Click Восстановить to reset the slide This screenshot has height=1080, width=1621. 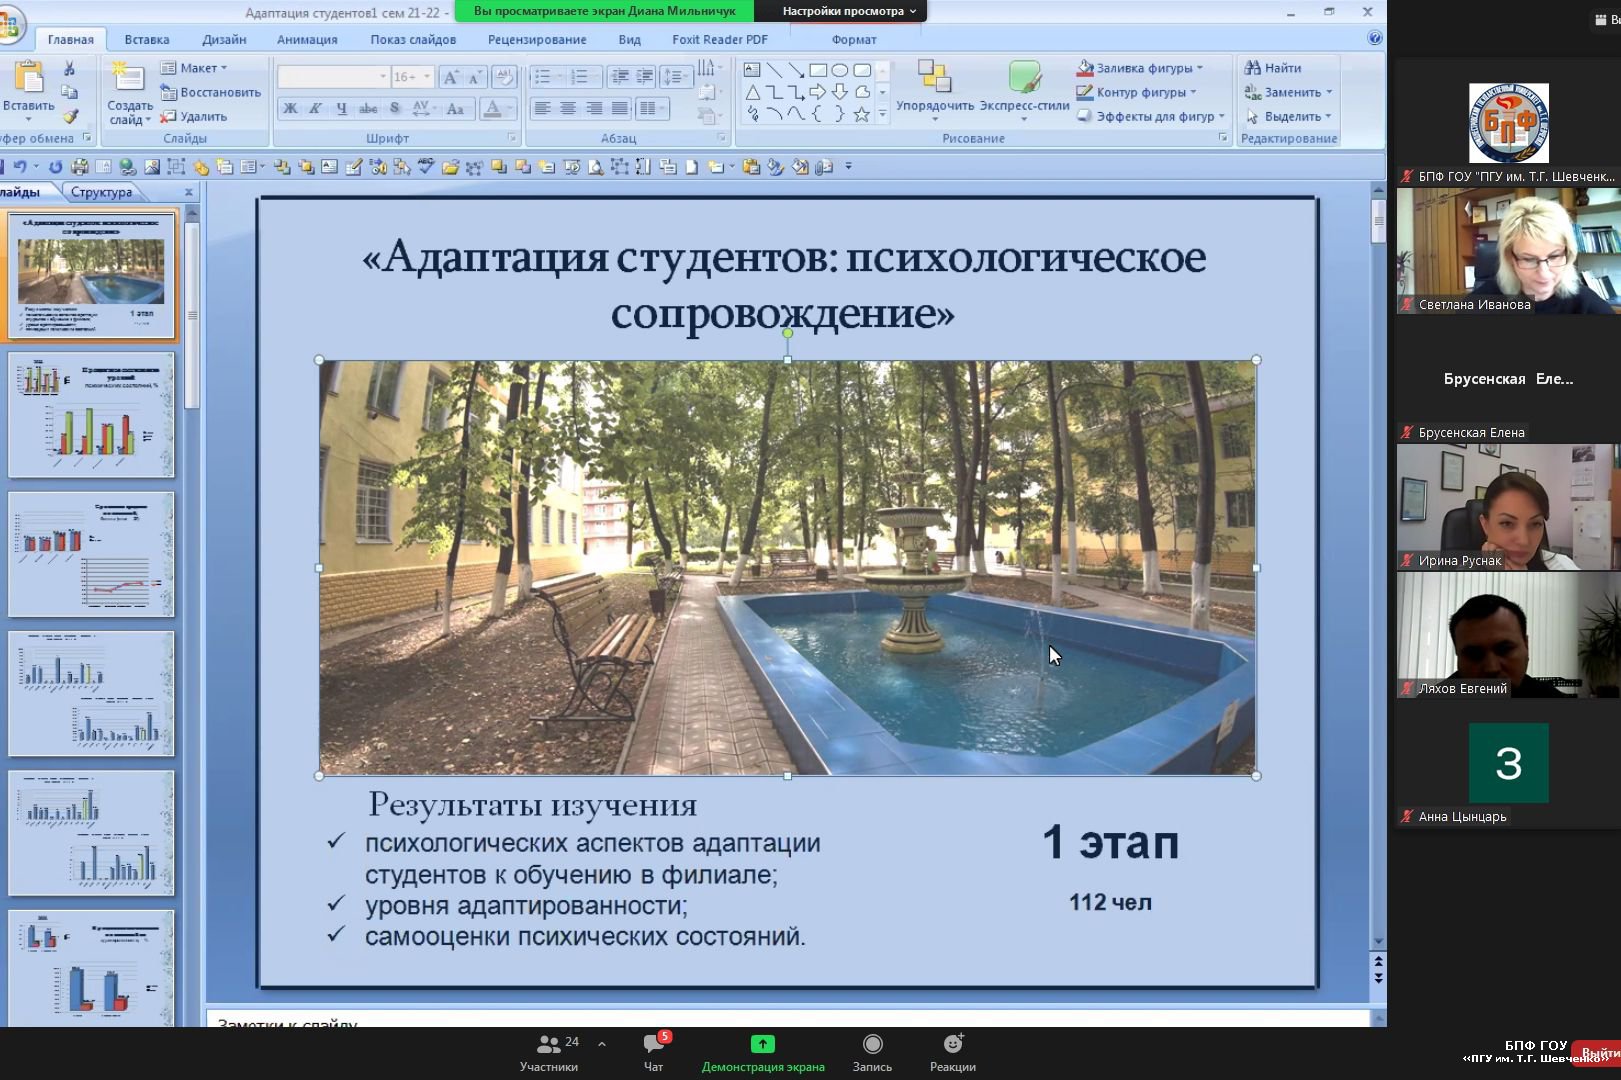211,92
